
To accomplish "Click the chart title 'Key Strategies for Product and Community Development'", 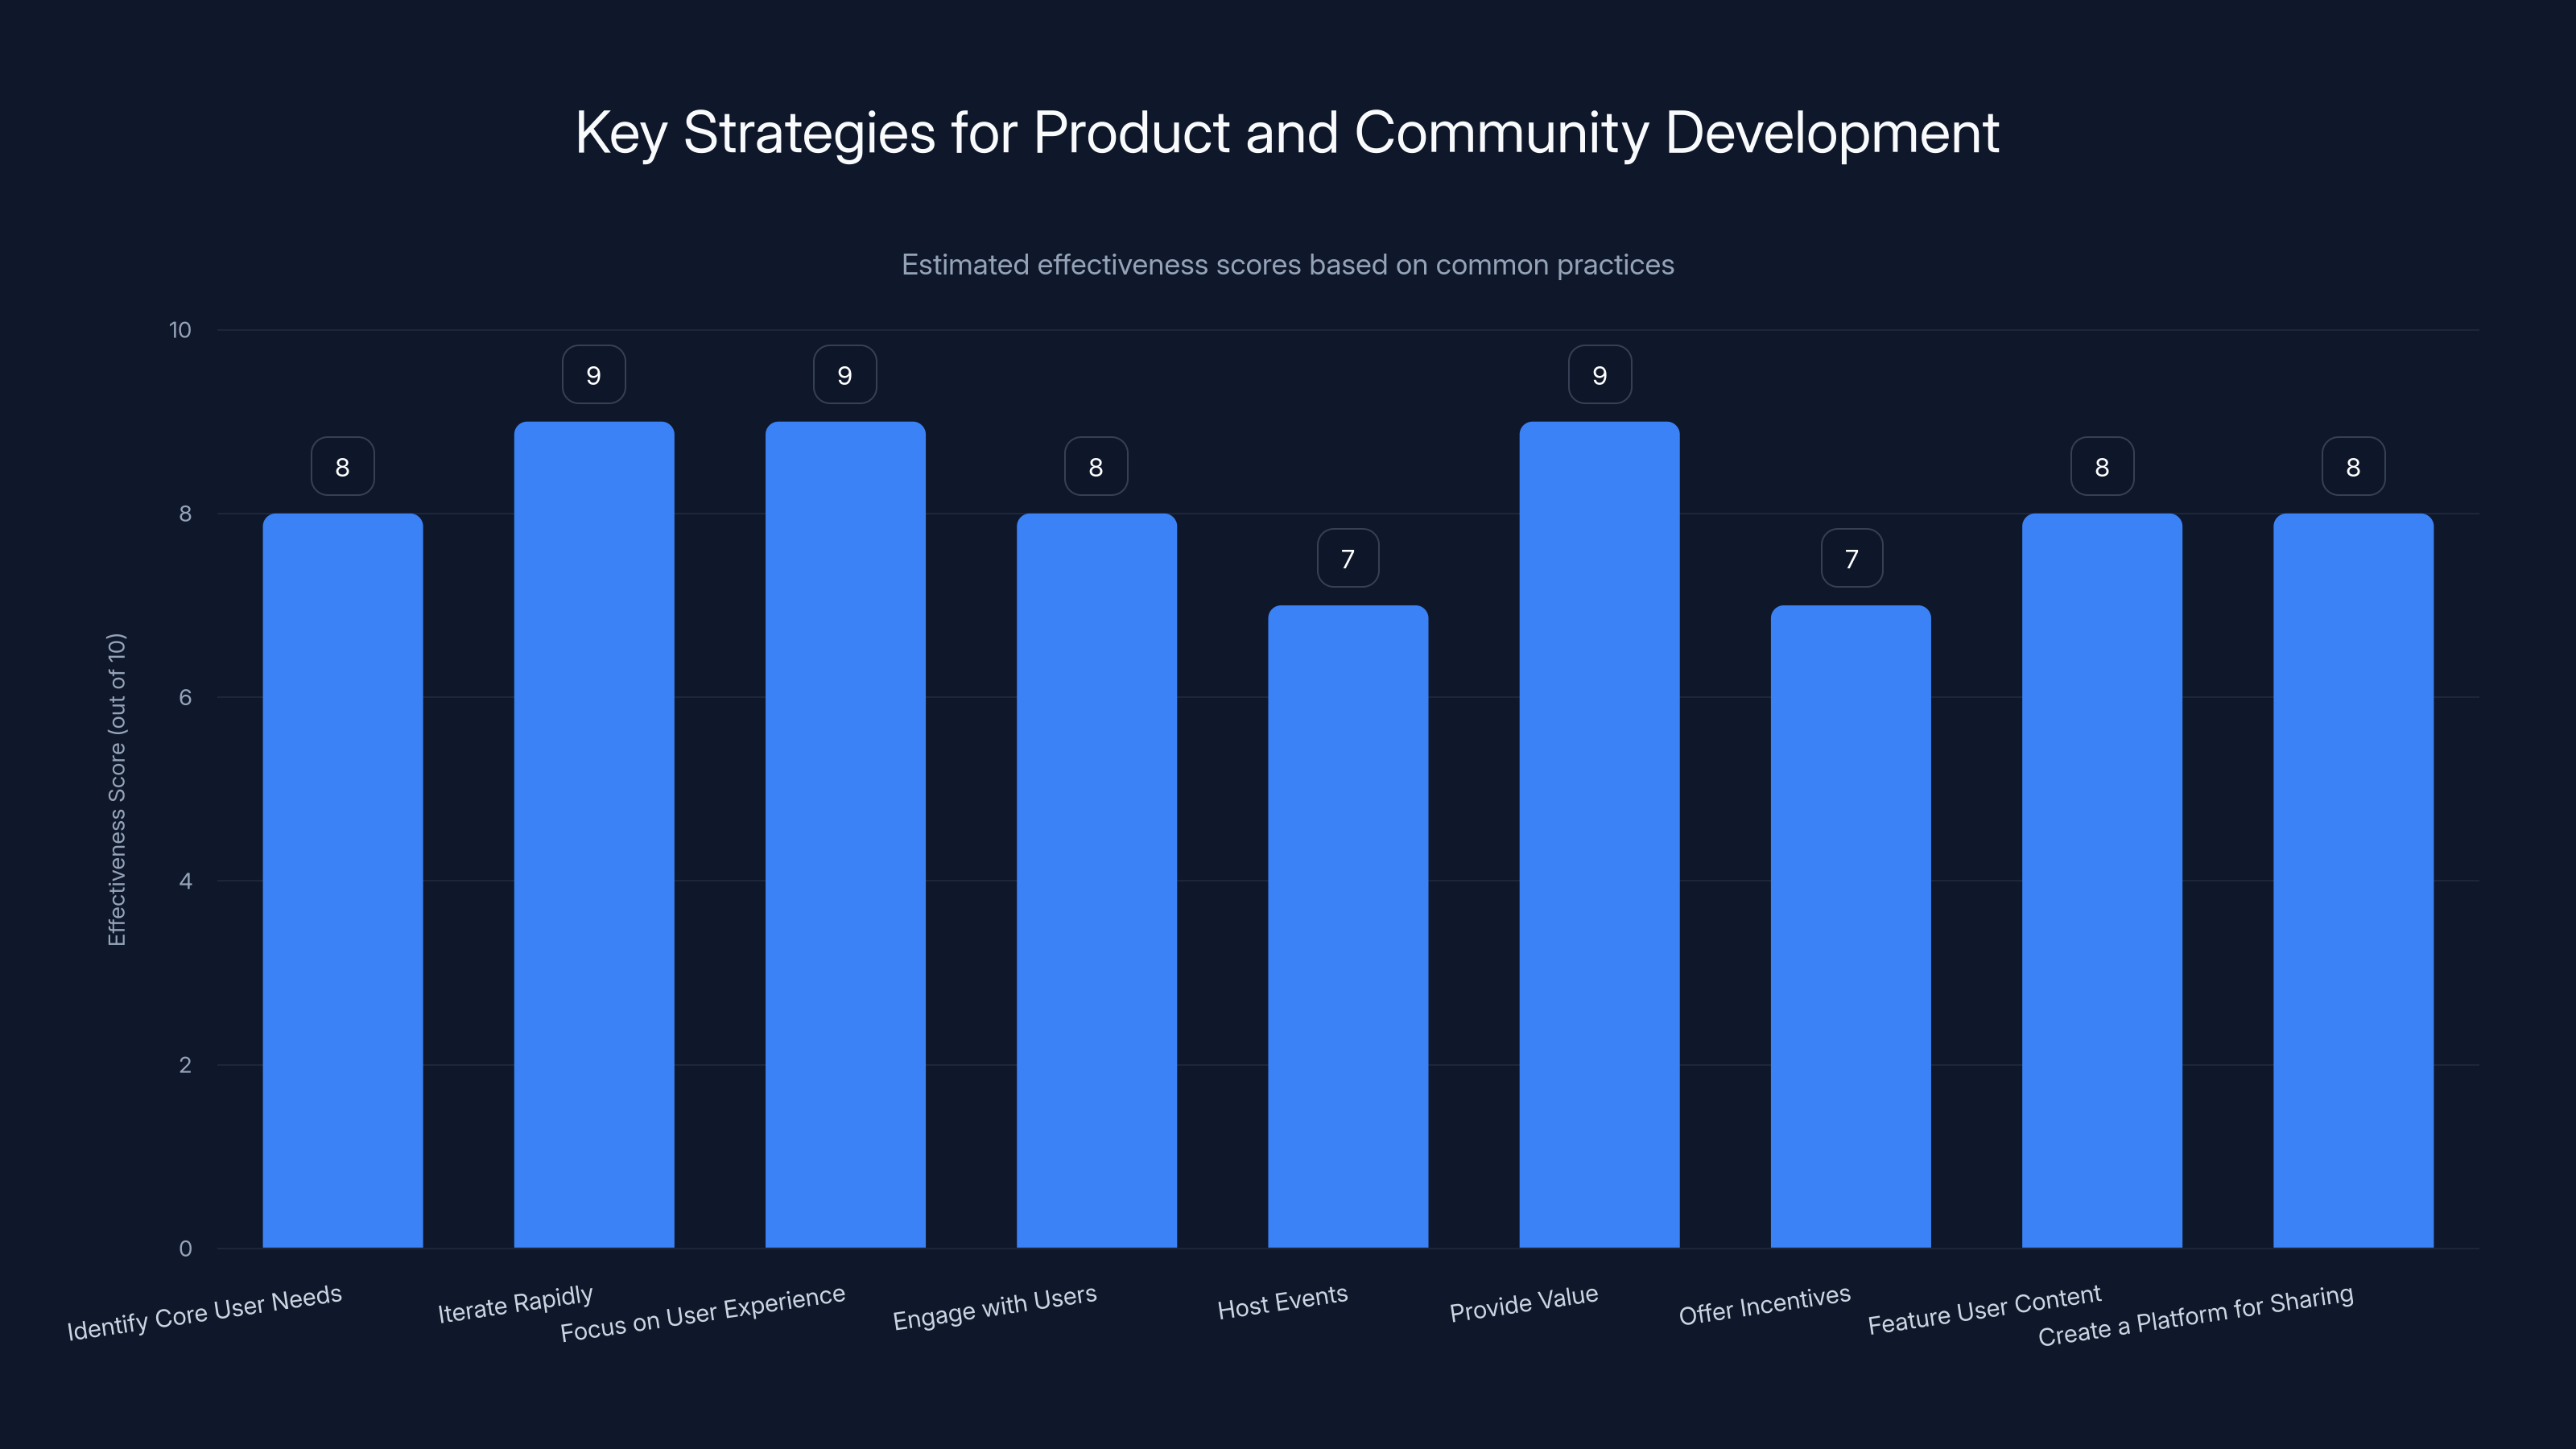I will coord(1287,133).
